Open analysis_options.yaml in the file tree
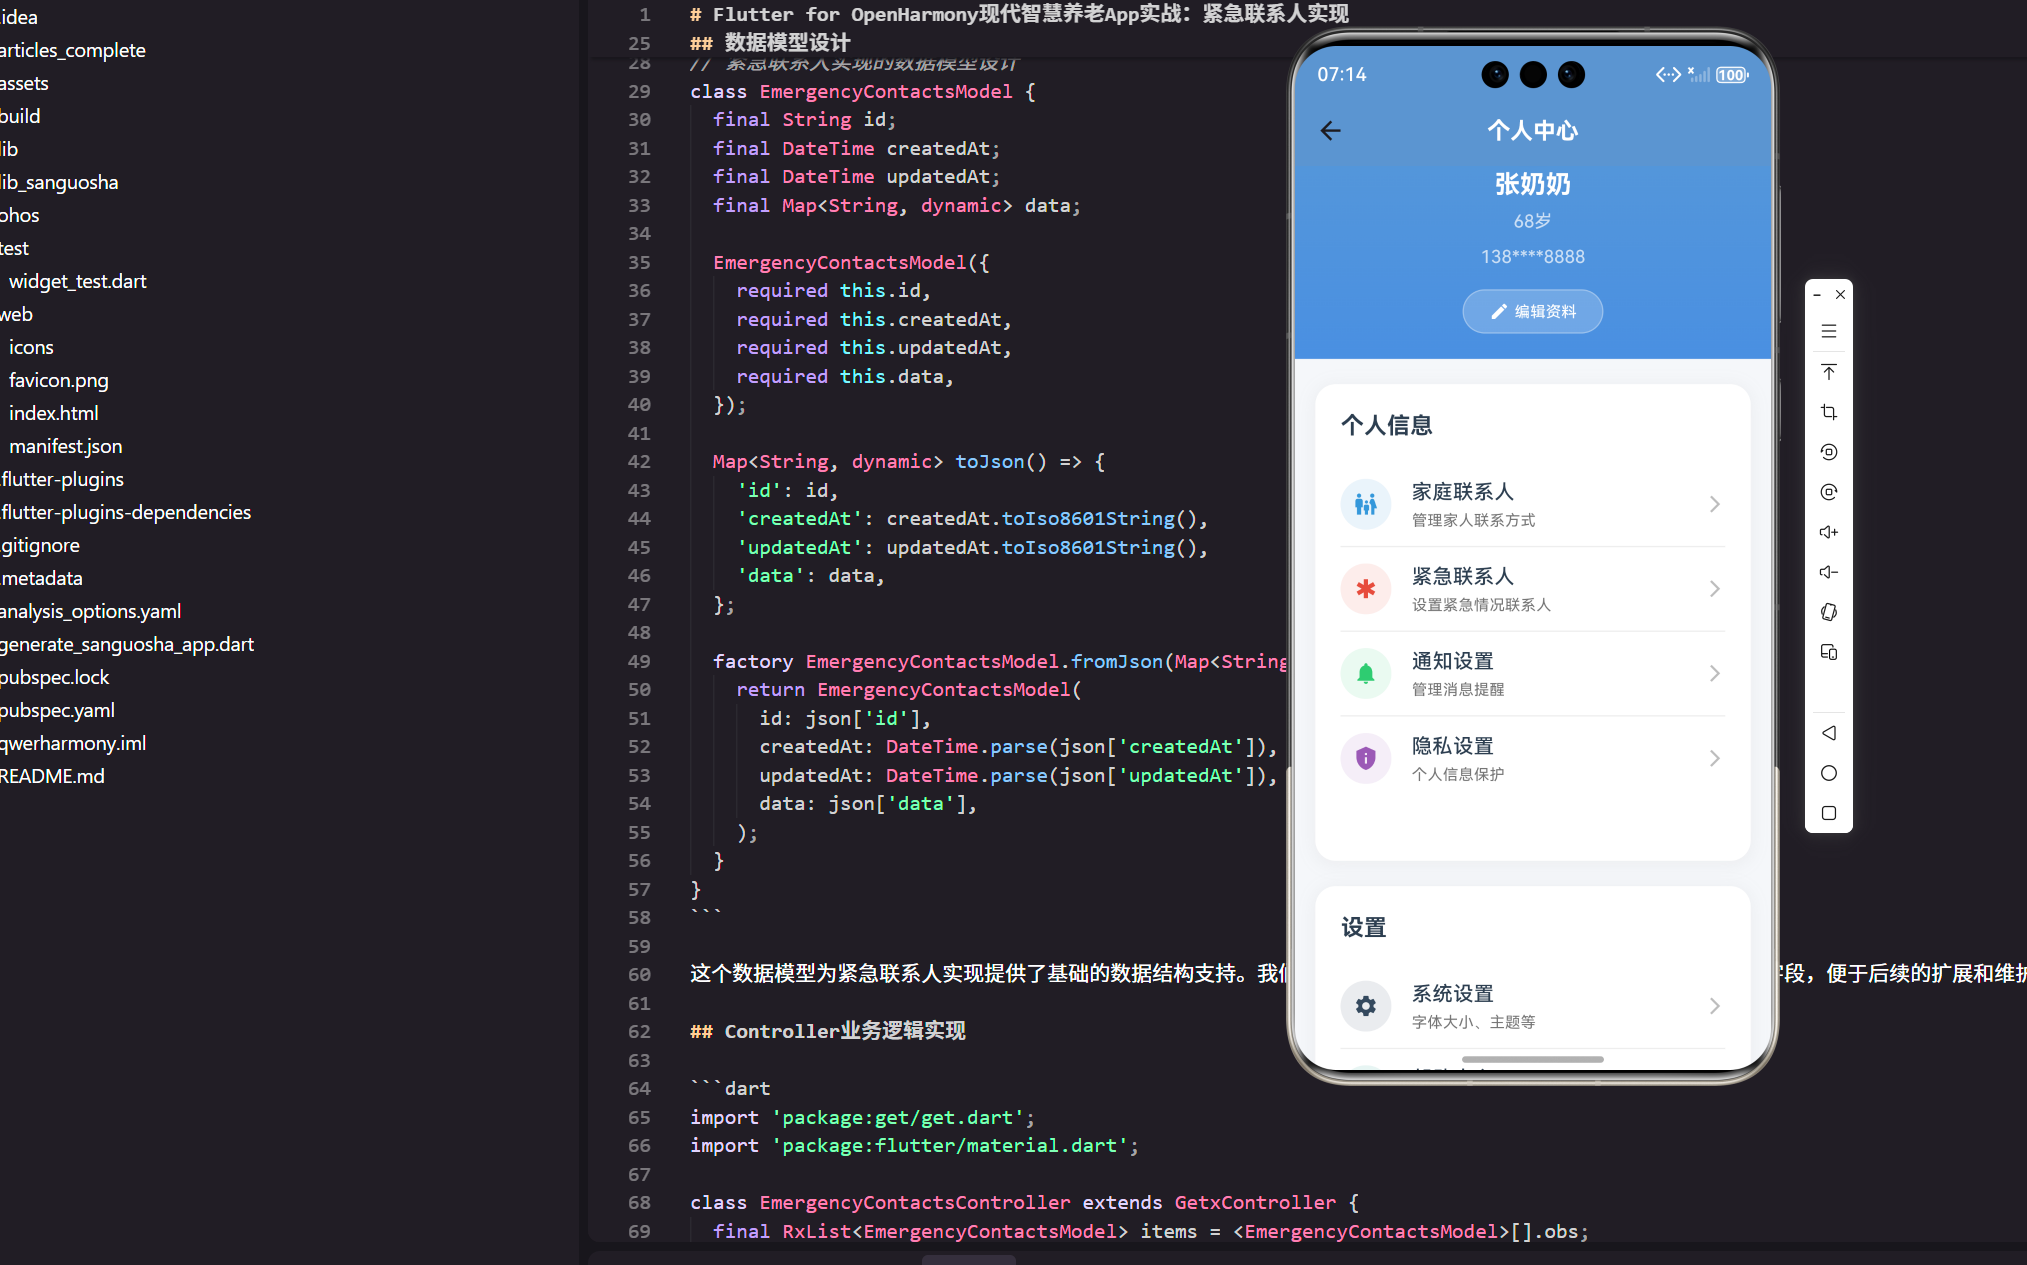The width and height of the screenshot is (2027, 1265). (x=90, y=612)
